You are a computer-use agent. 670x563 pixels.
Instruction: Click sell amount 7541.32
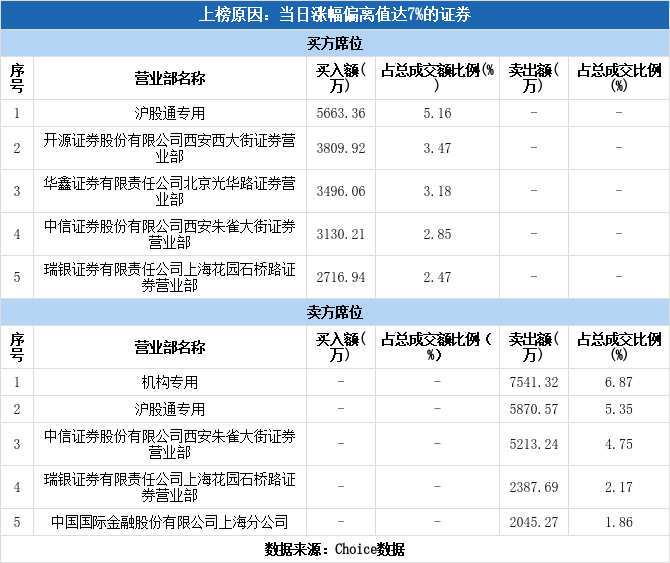click(534, 382)
